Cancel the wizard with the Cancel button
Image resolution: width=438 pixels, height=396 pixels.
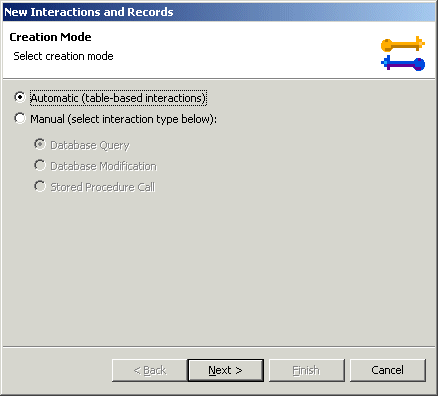pos(388,370)
